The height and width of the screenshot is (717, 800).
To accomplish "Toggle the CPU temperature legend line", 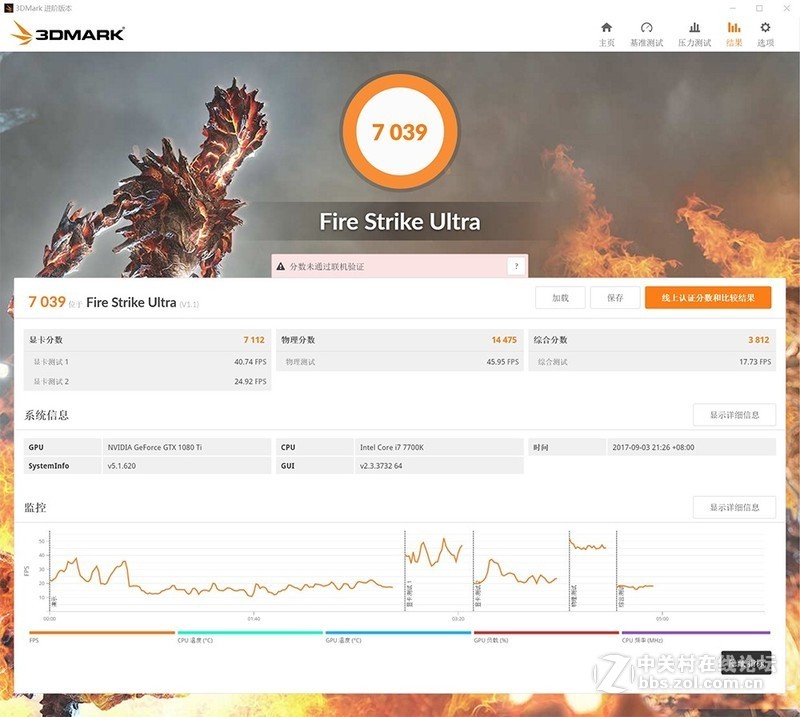I will pyautogui.click(x=250, y=632).
